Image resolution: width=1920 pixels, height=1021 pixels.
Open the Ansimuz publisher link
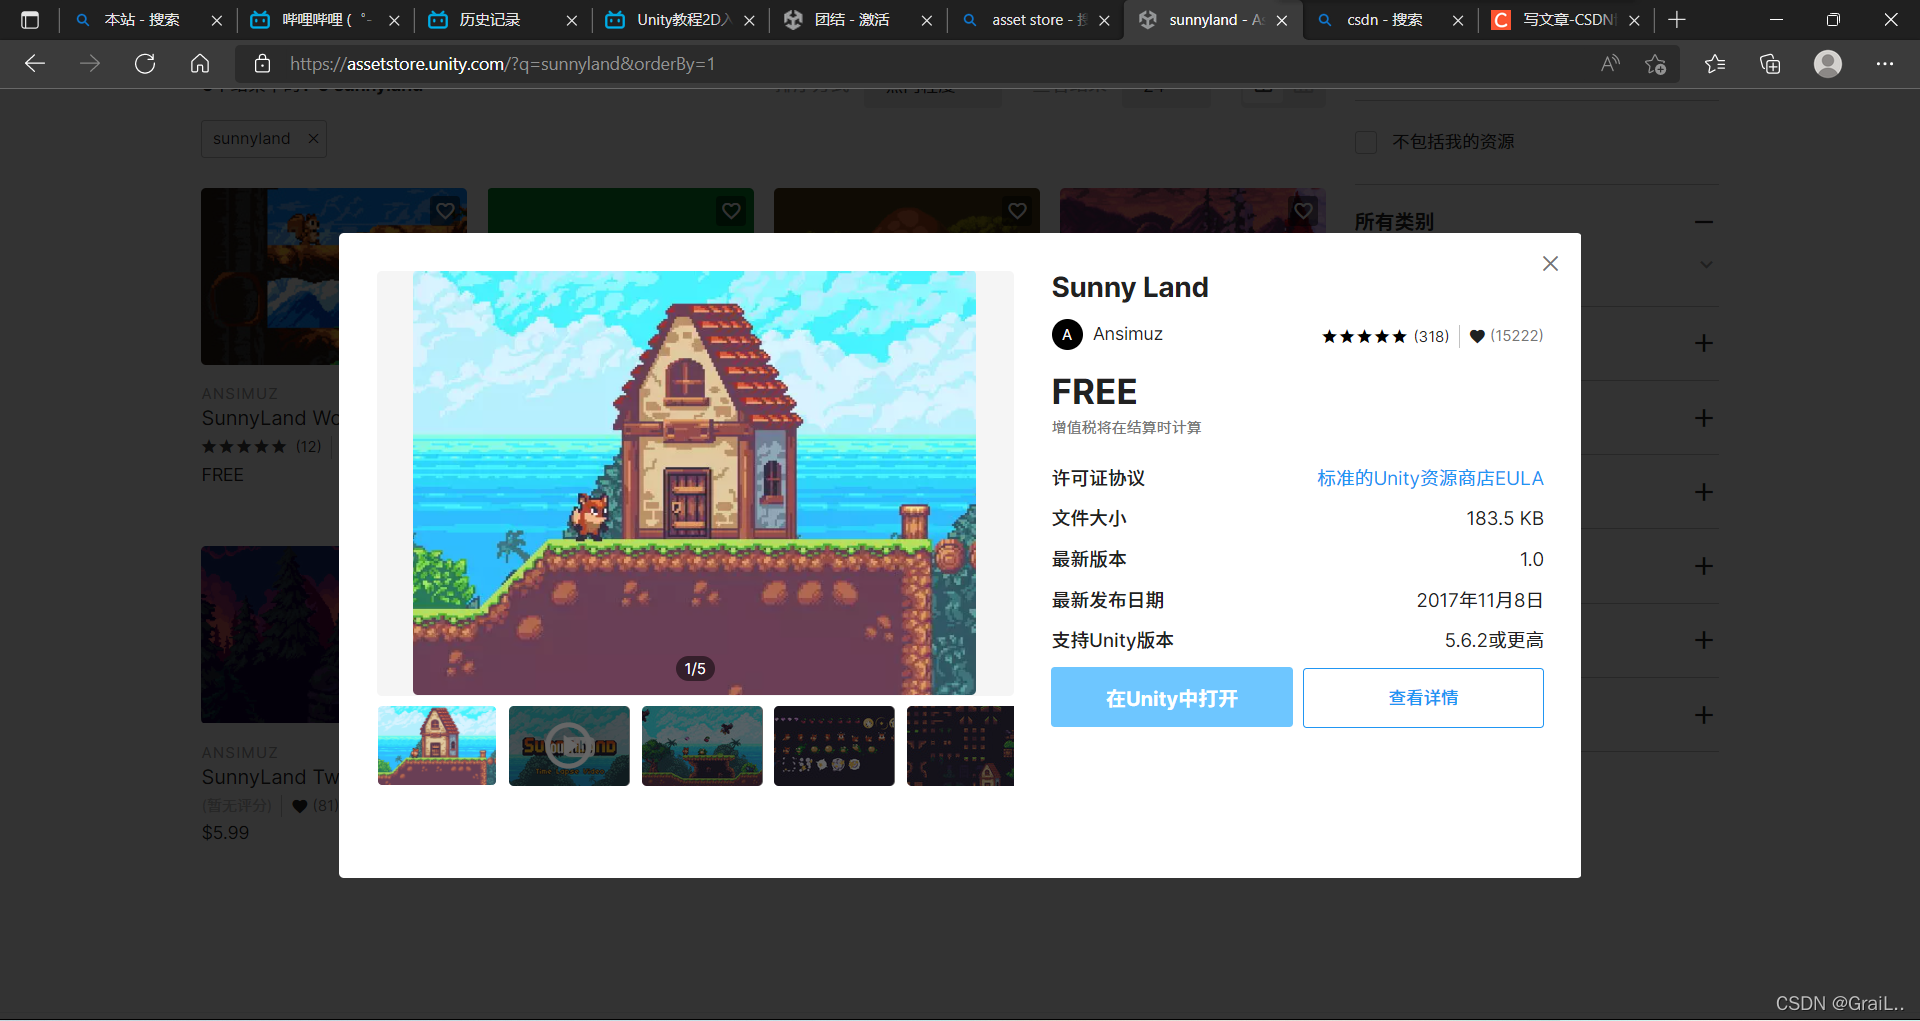pyautogui.click(x=1127, y=334)
